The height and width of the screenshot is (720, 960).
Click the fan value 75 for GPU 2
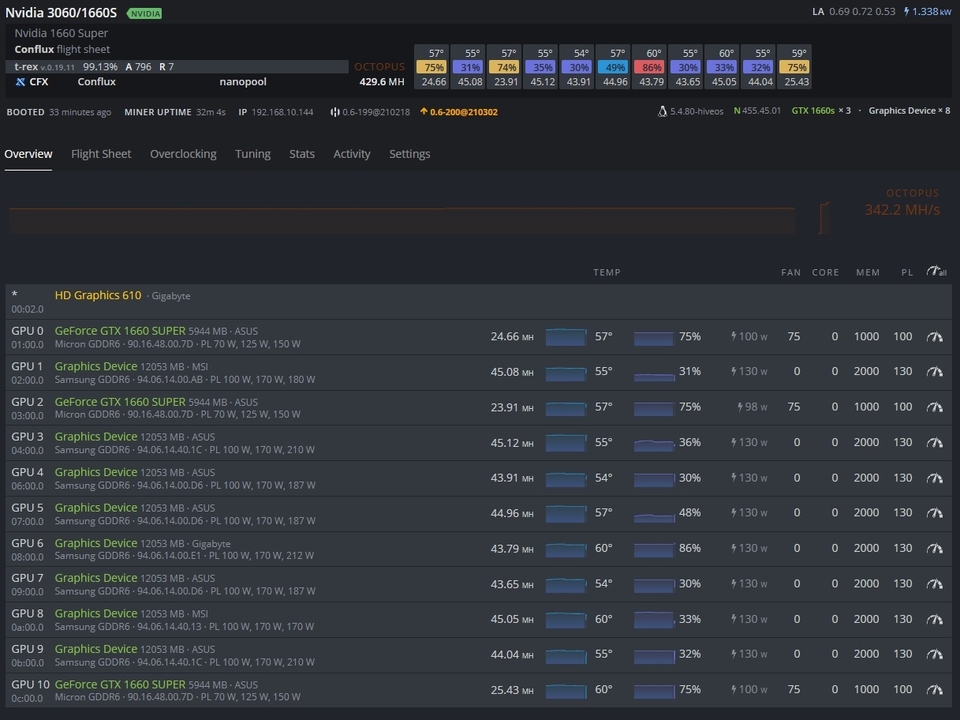(793, 407)
